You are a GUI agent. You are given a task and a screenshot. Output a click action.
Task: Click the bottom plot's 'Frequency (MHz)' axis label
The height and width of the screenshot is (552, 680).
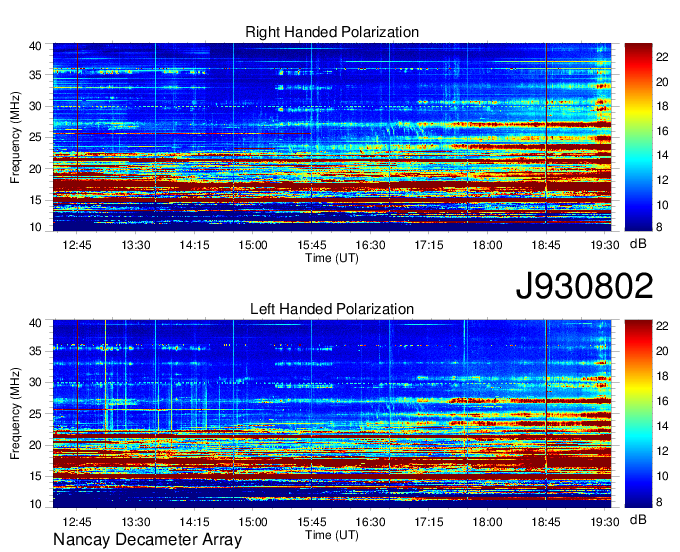(15, 414)
